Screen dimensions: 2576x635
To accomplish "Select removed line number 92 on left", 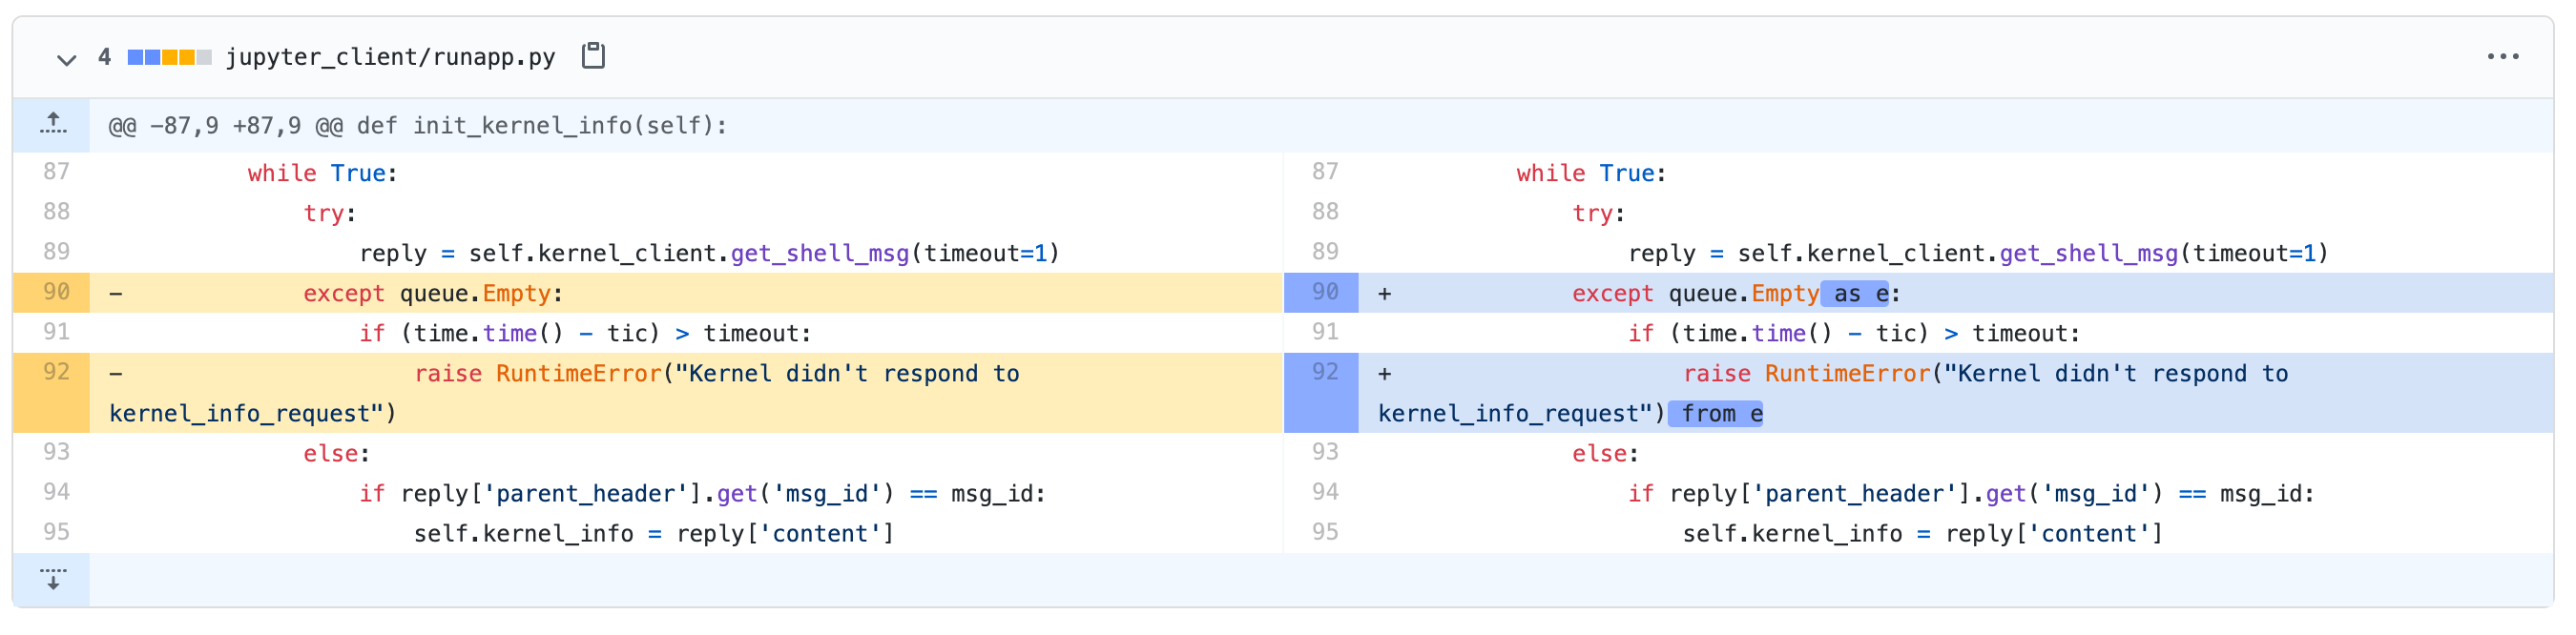I will [52, 392].
